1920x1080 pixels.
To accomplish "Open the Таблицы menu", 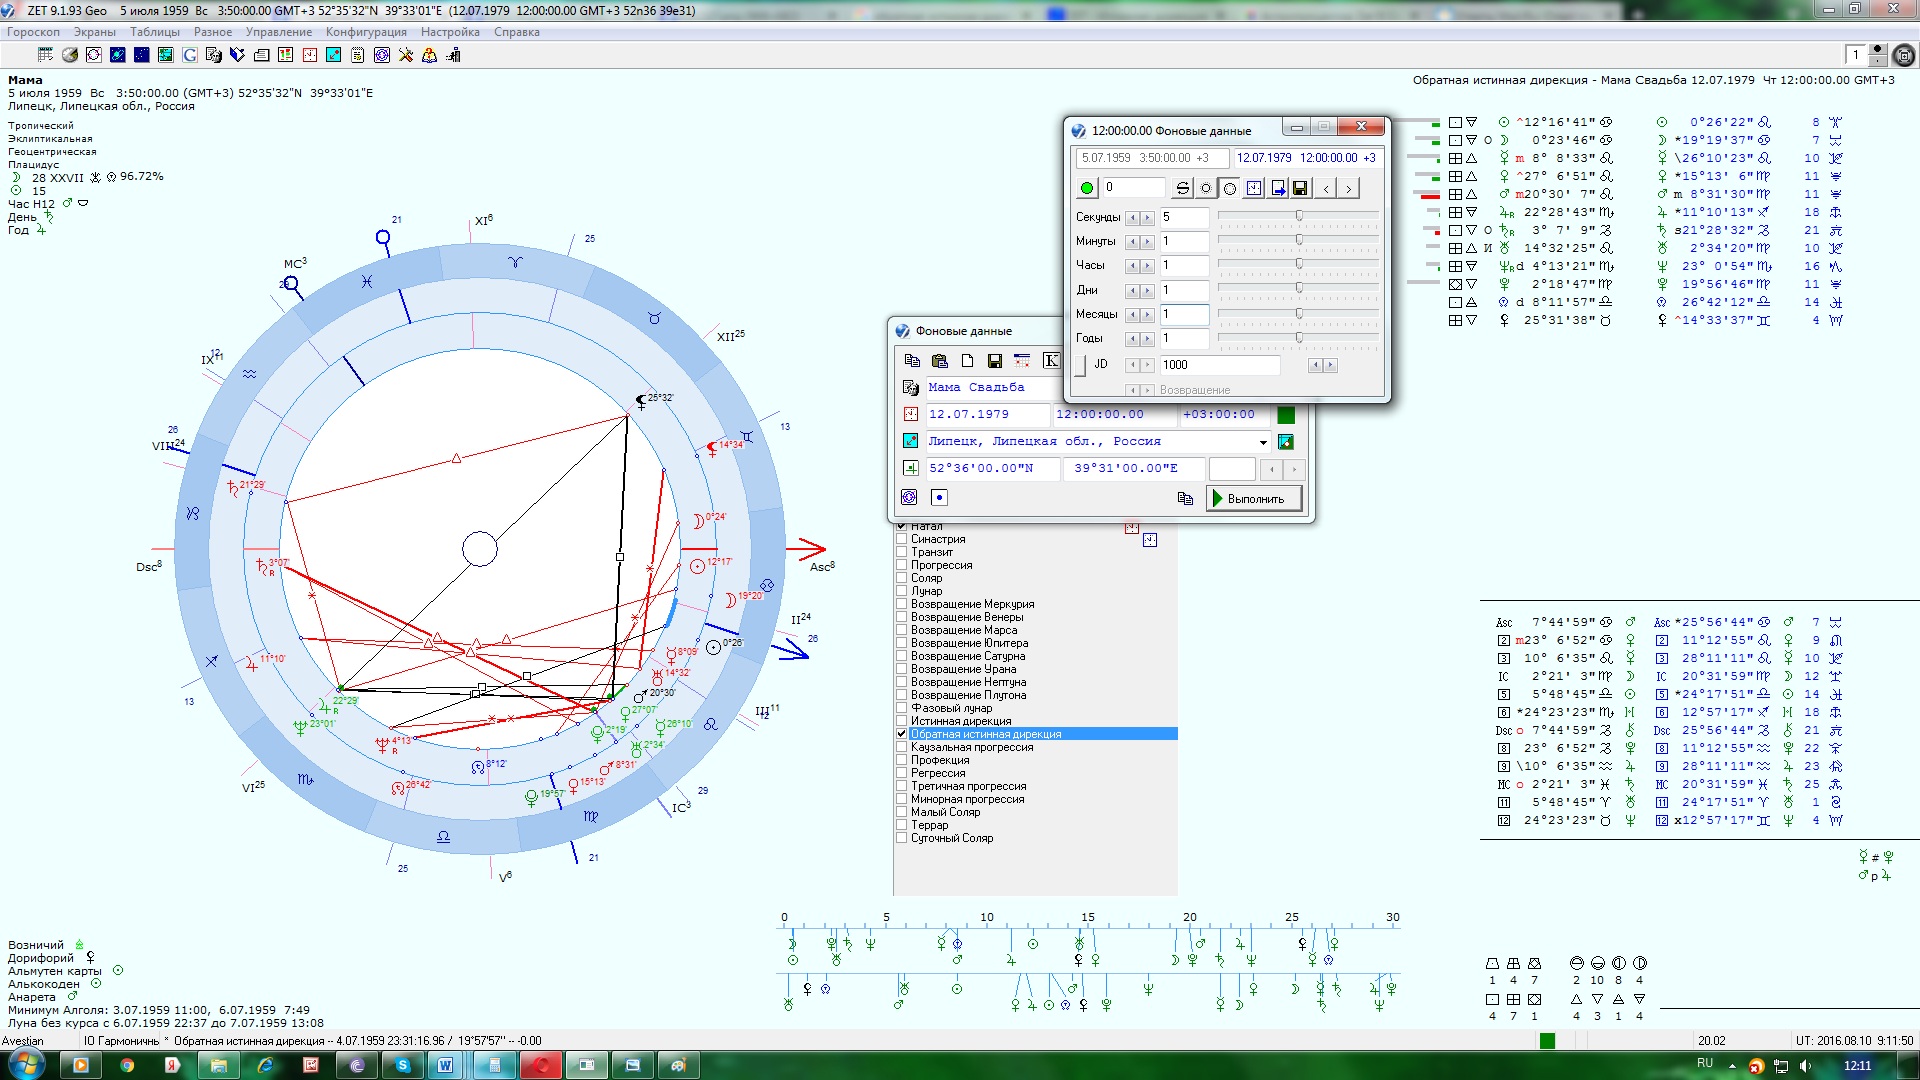I will (154, 32).
